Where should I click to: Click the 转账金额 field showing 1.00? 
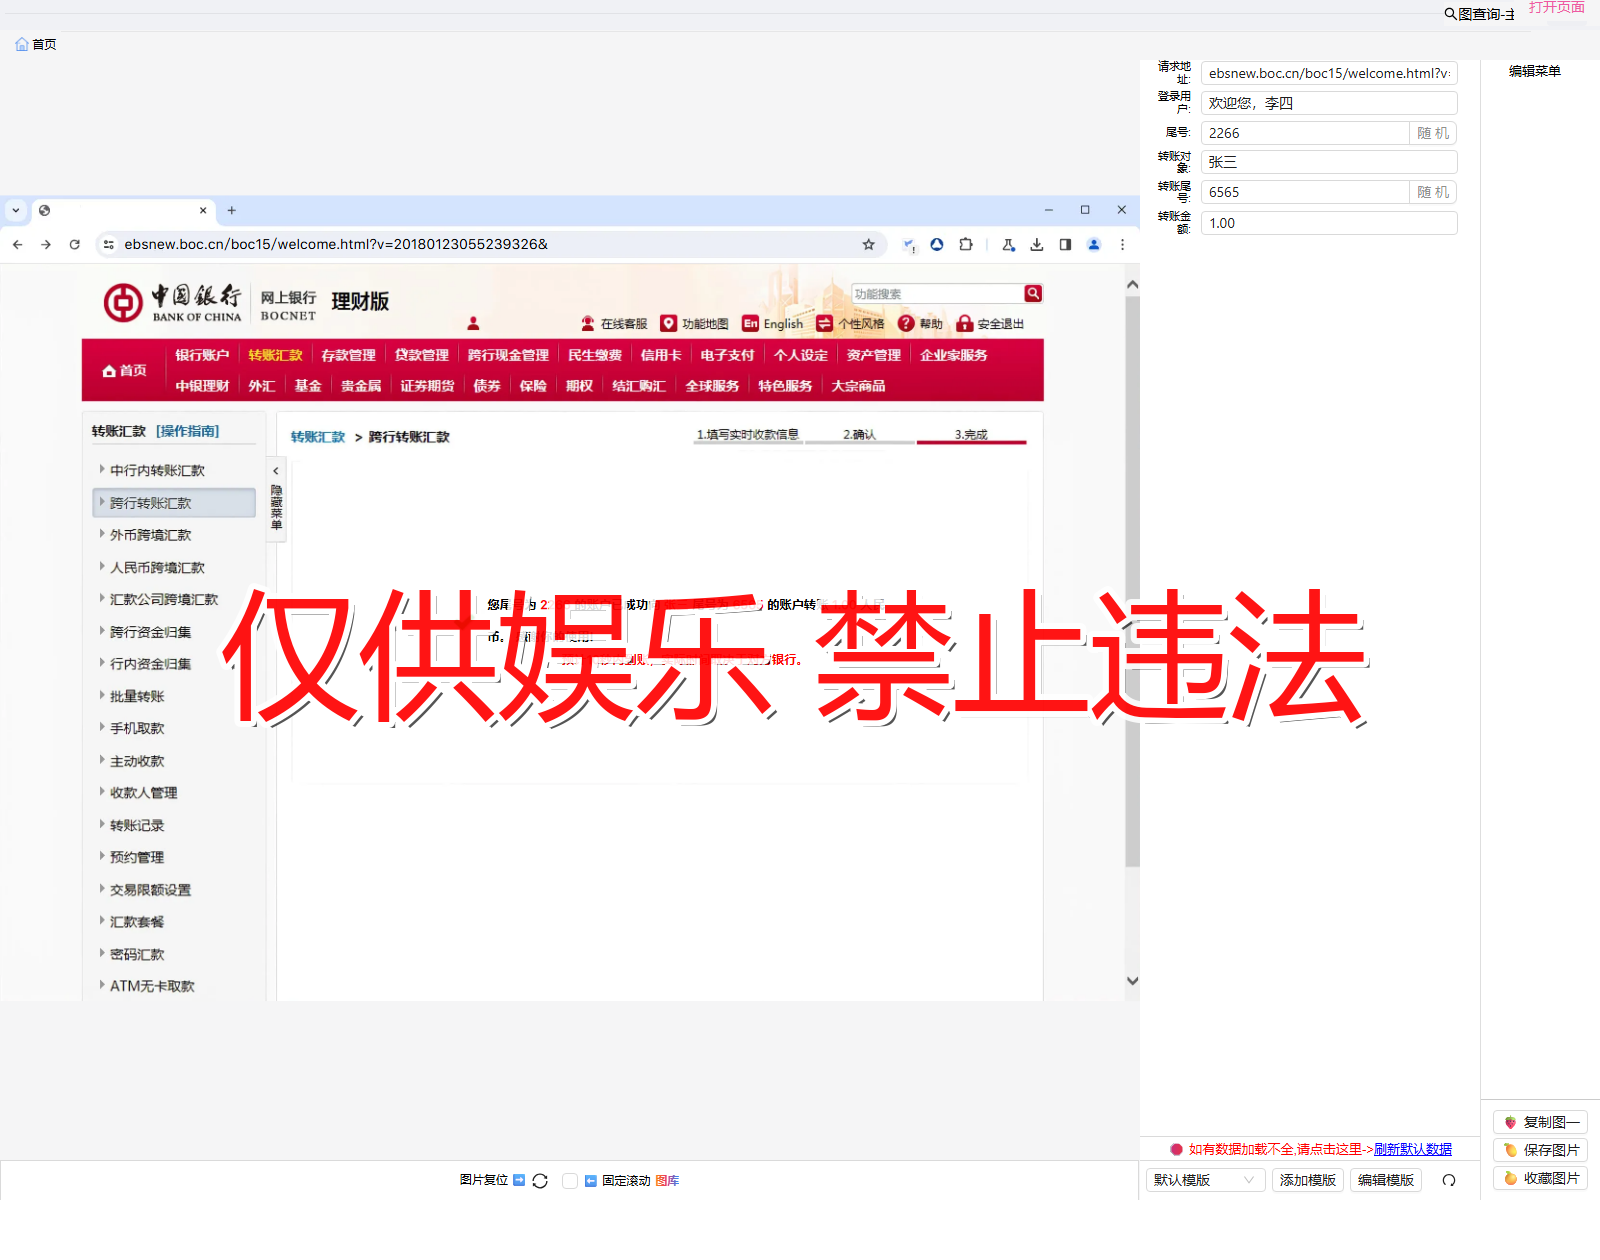point(1328,222)
